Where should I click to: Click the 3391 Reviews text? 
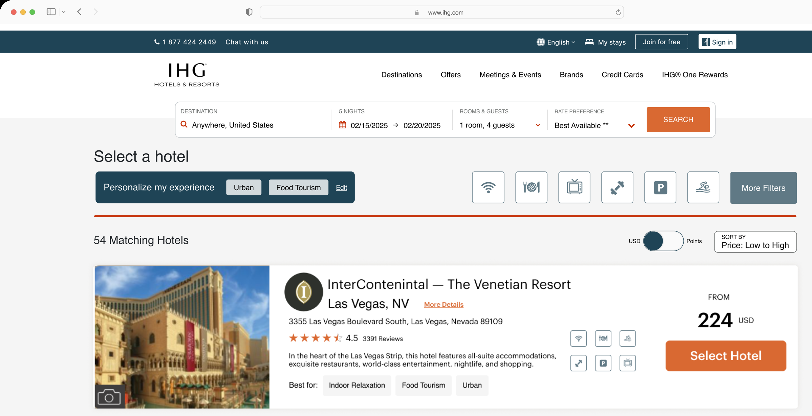click(383, 339)
